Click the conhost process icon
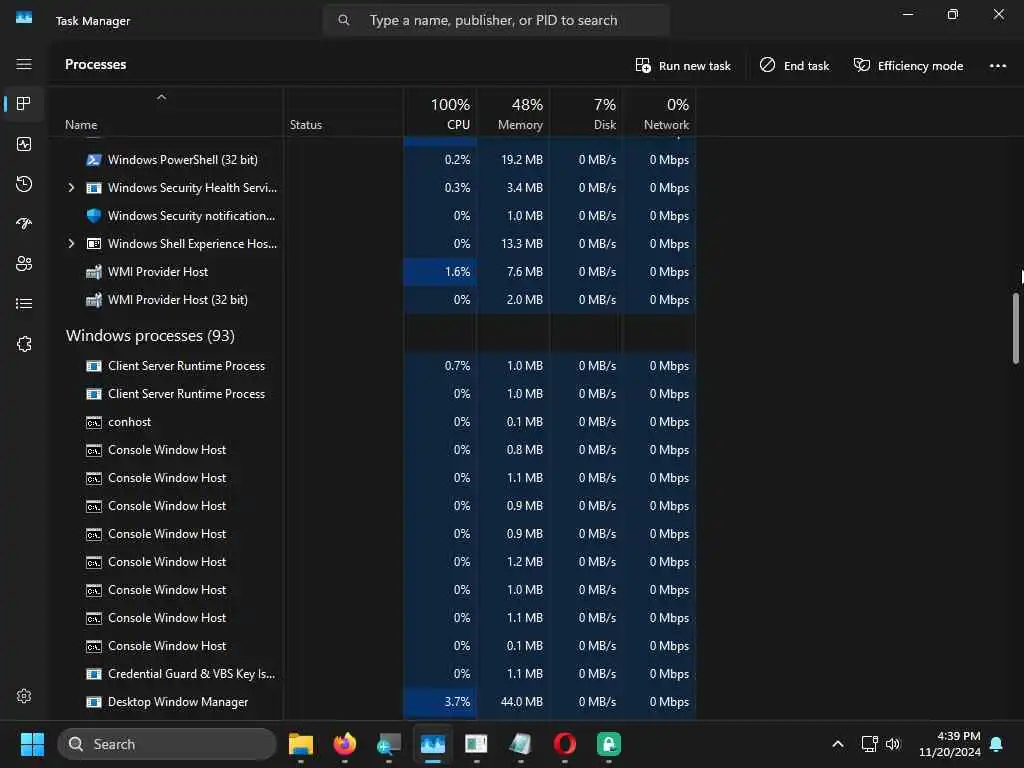 pyautogui.click(x=94, y=423)
